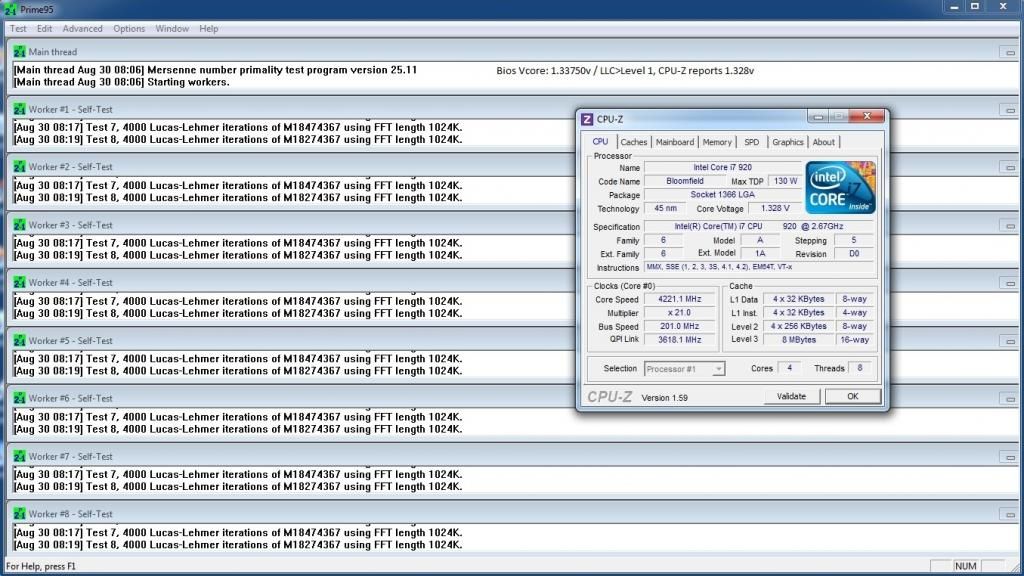Click the Worker #1 Self-Test window icon

coord(19,109)
